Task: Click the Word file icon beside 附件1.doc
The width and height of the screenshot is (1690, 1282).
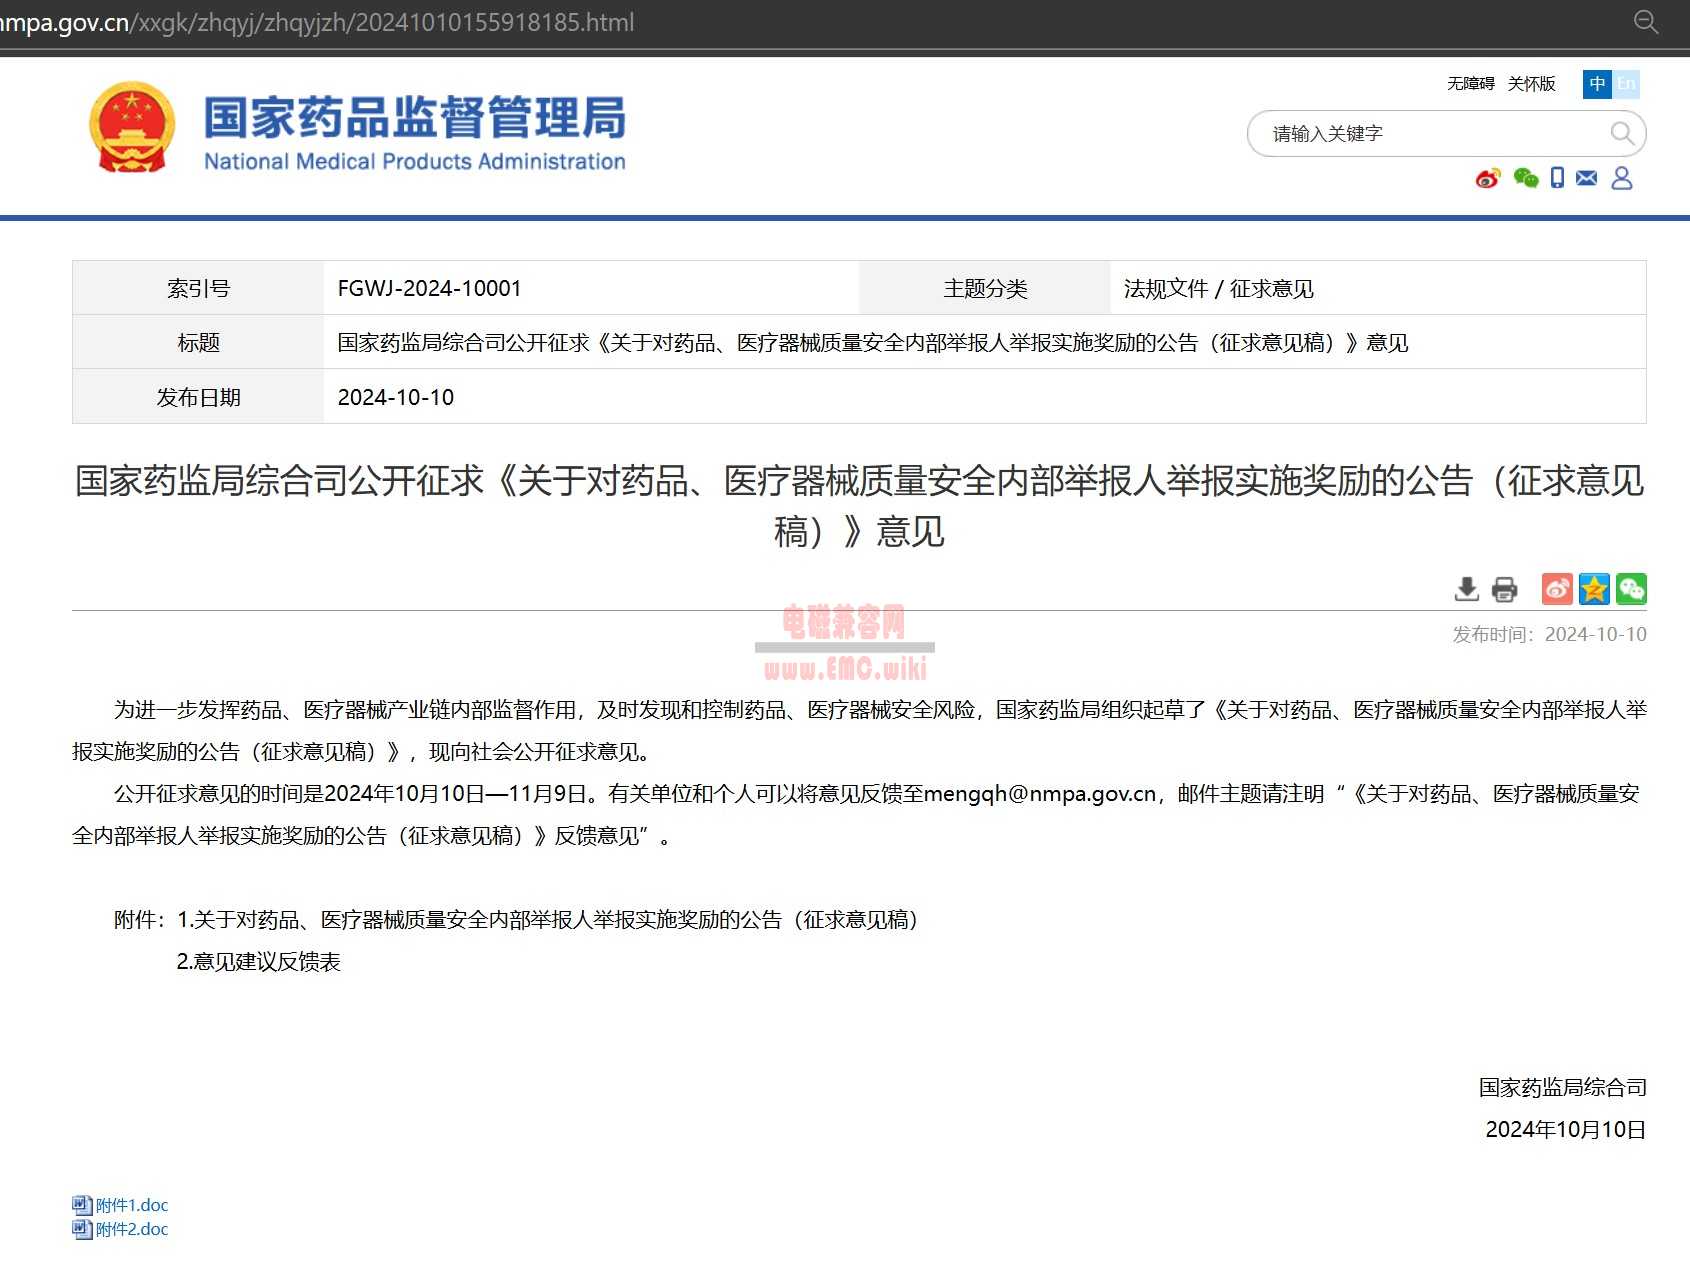Action: 82,1205
